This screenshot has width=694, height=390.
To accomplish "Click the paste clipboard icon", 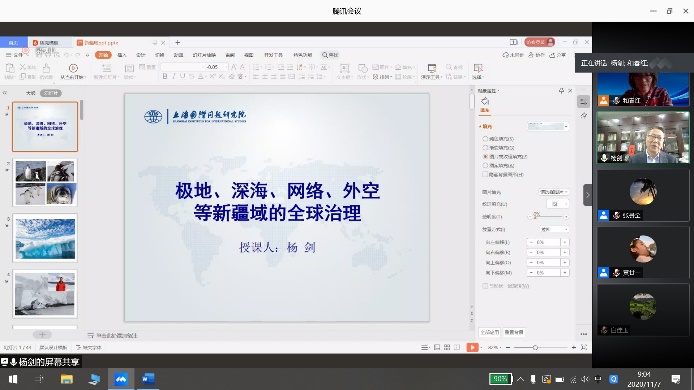I will click(9, 70).
